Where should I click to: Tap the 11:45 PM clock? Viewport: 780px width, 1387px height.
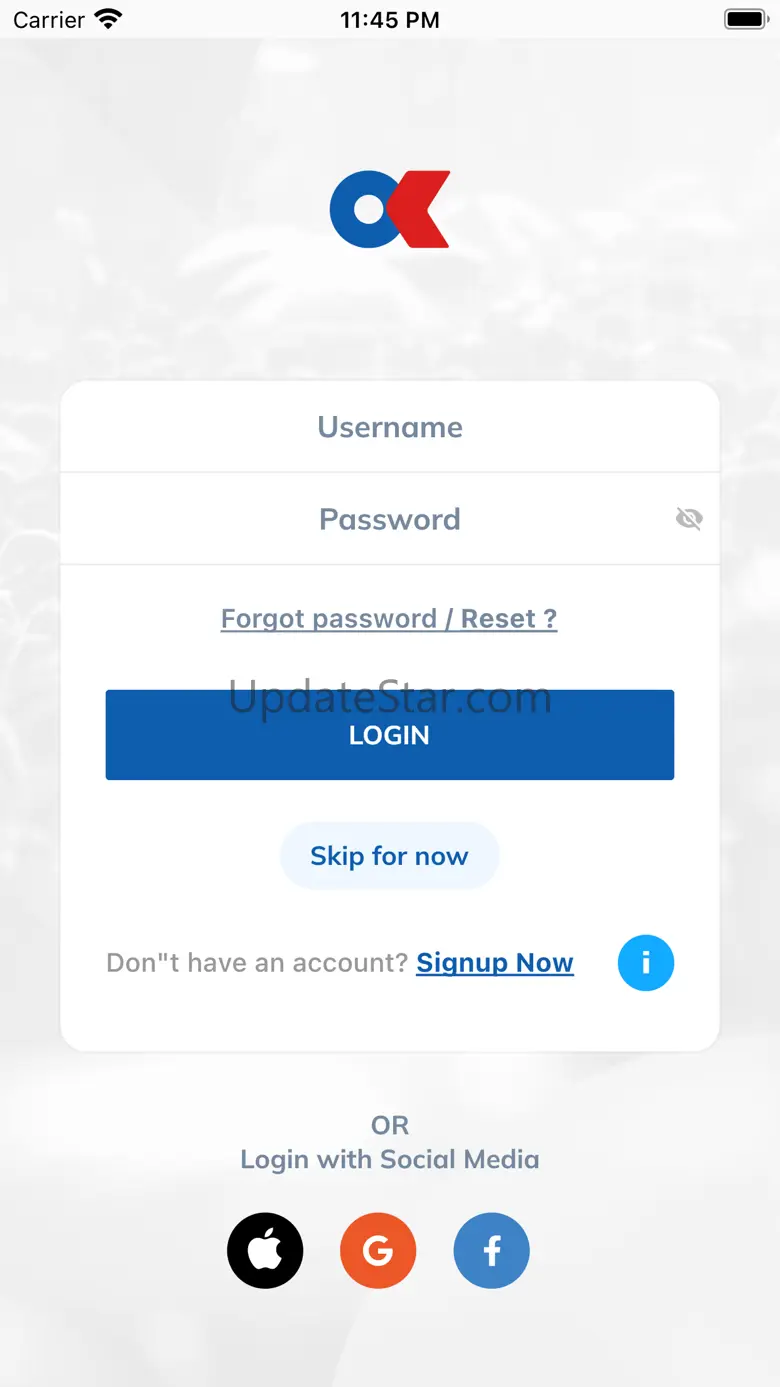point(390,20)
